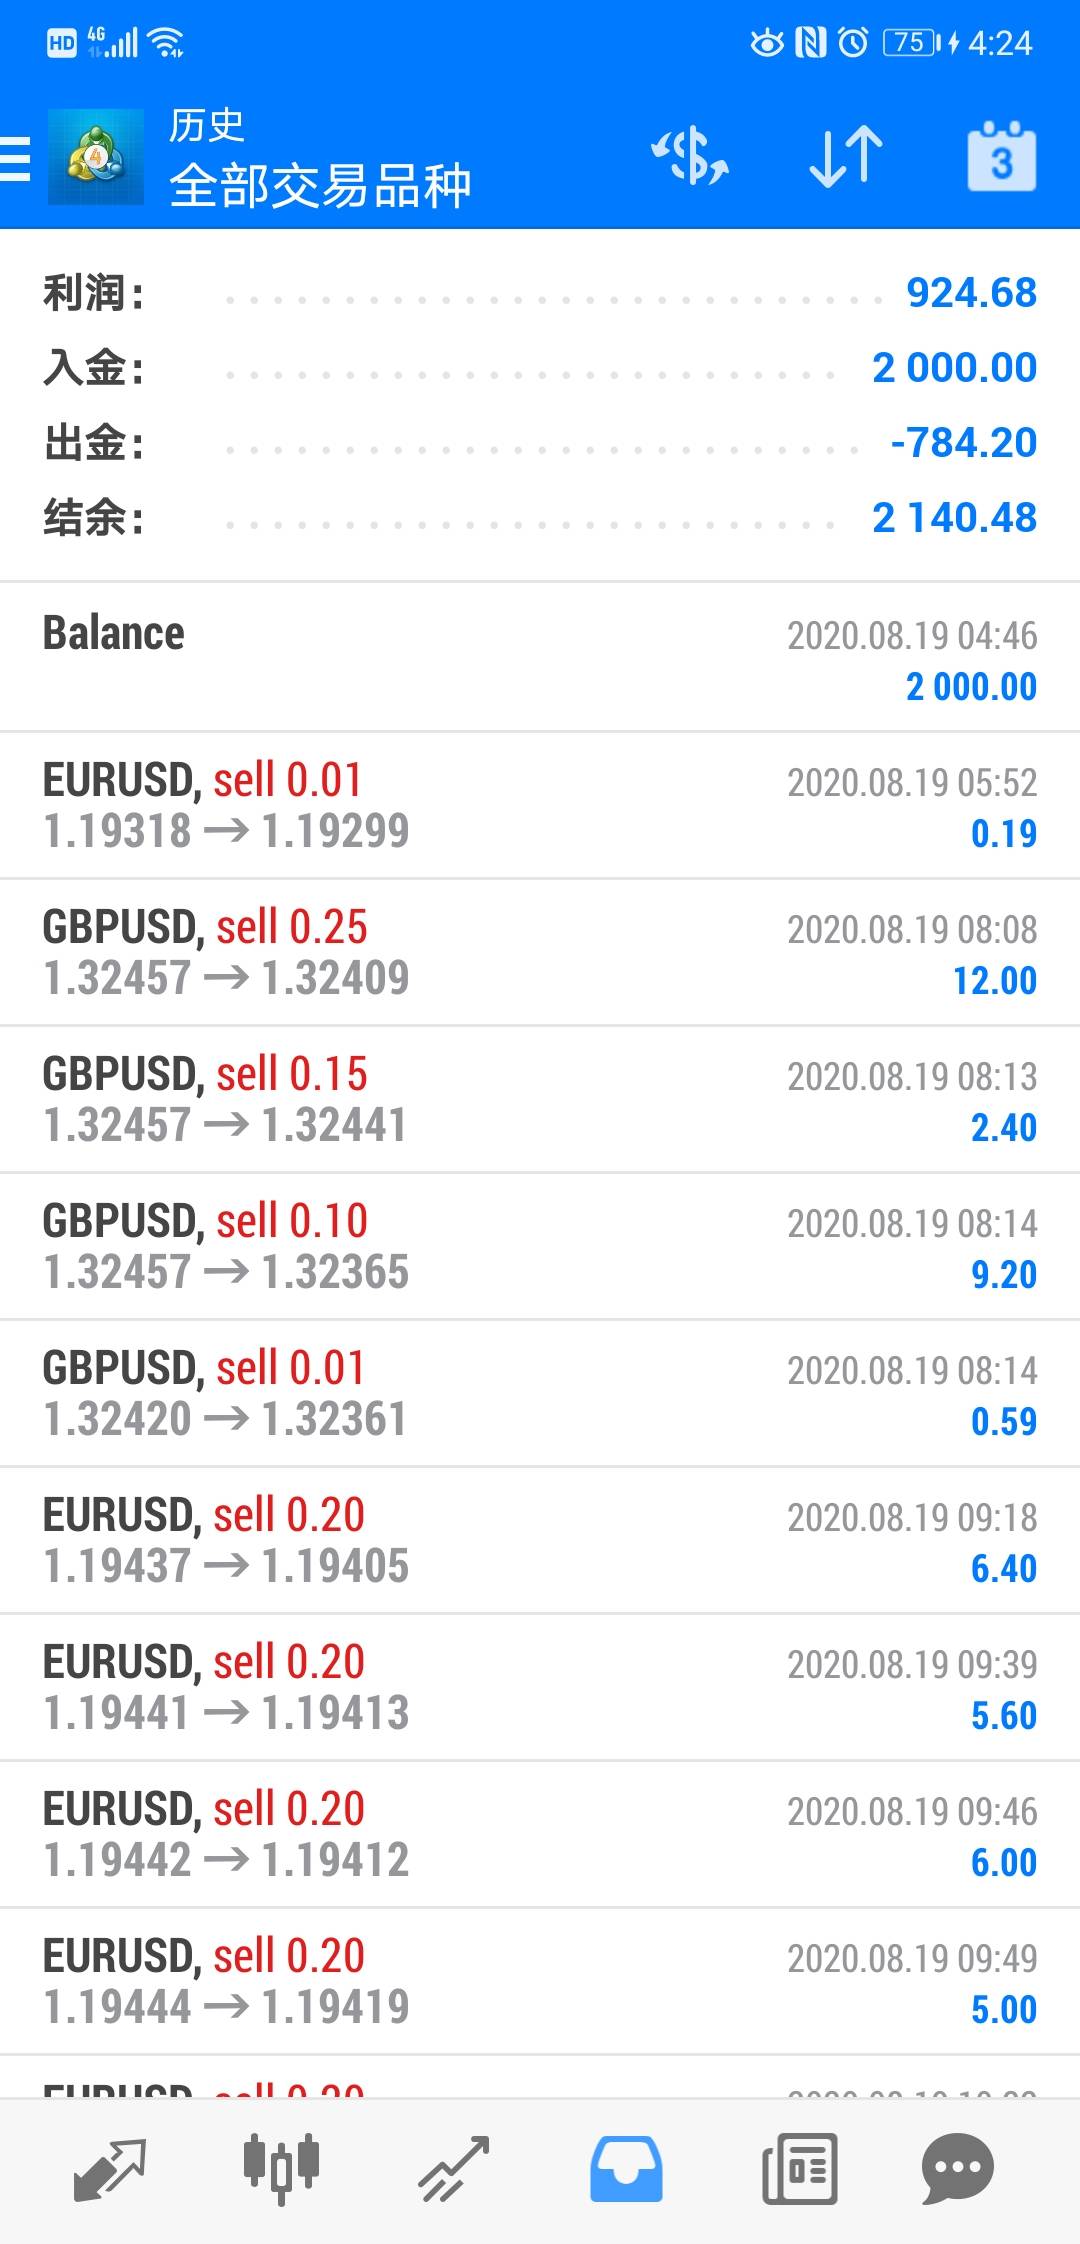1080x2244 pixels.
Task: Select the History inbox tab
Action: click(626, 2170)
